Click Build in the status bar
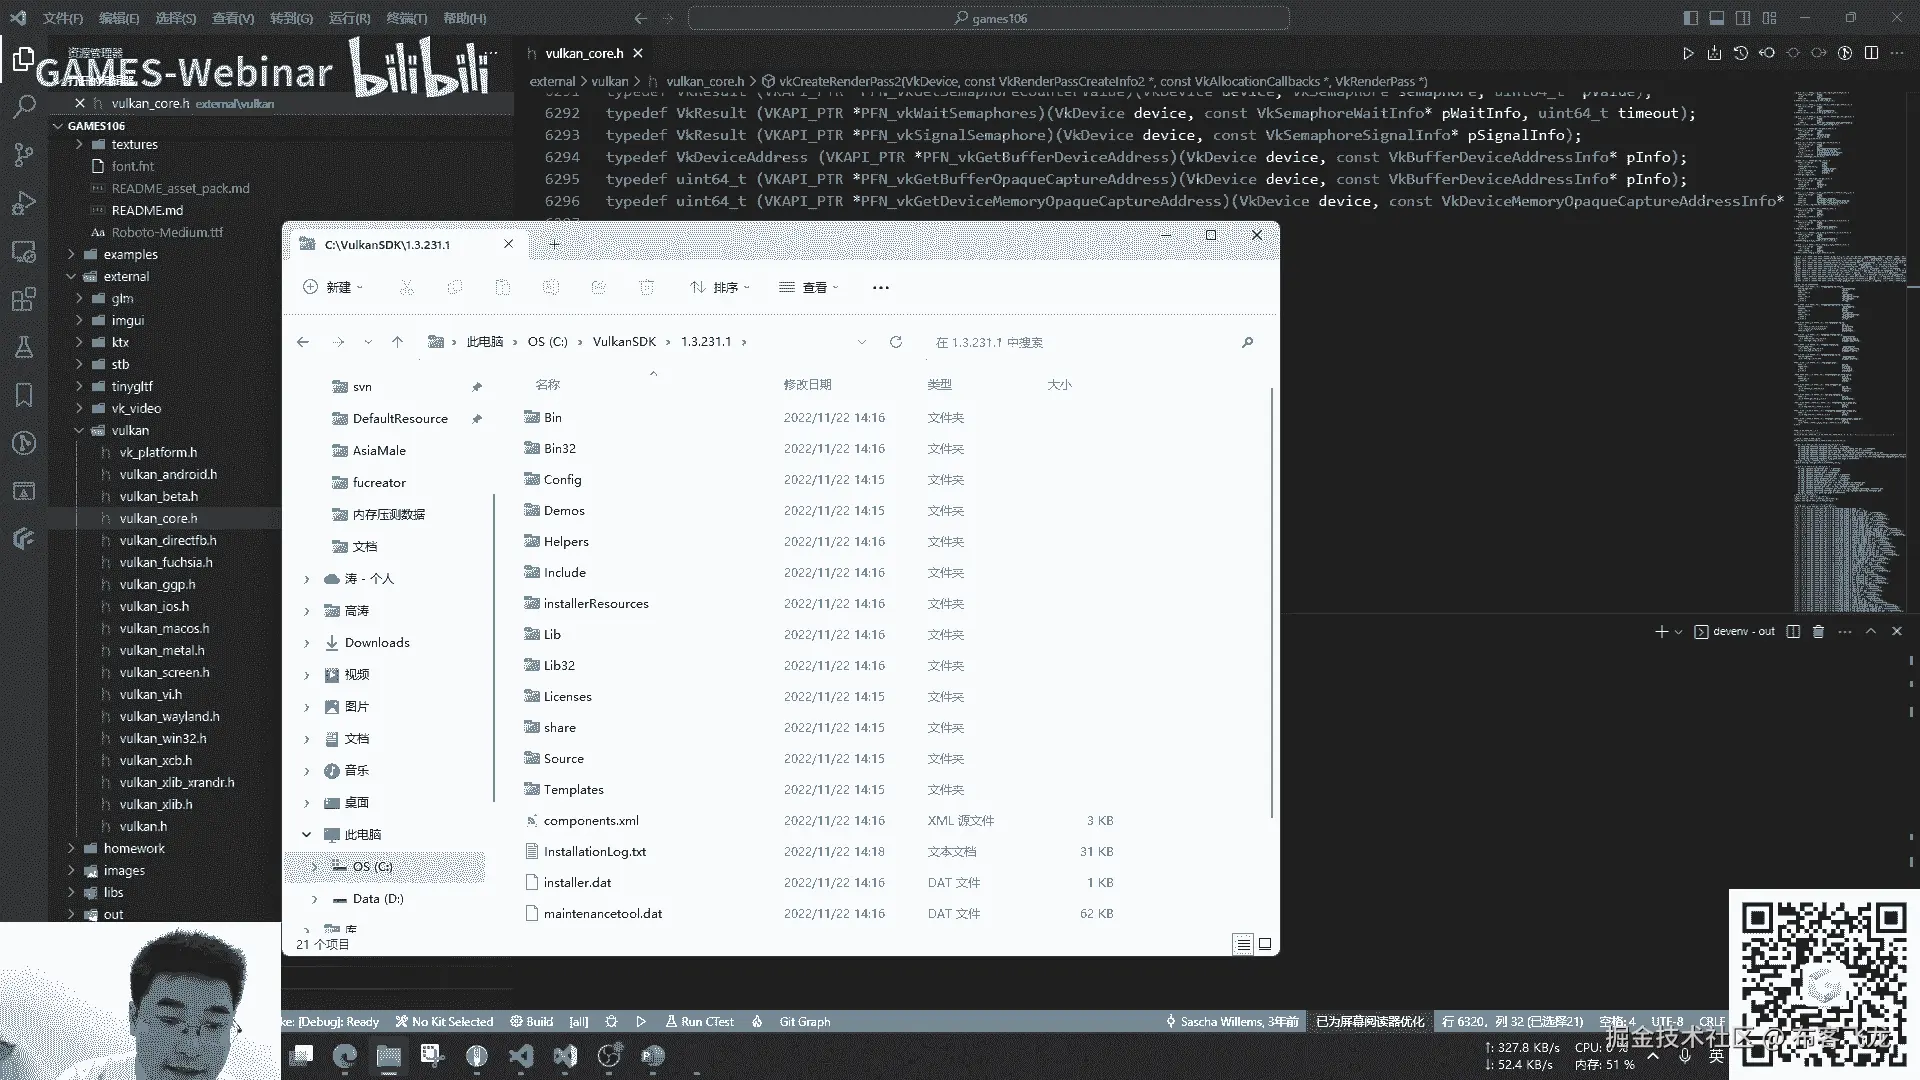The image size is (1920, 1080). tap(531, 1022)
